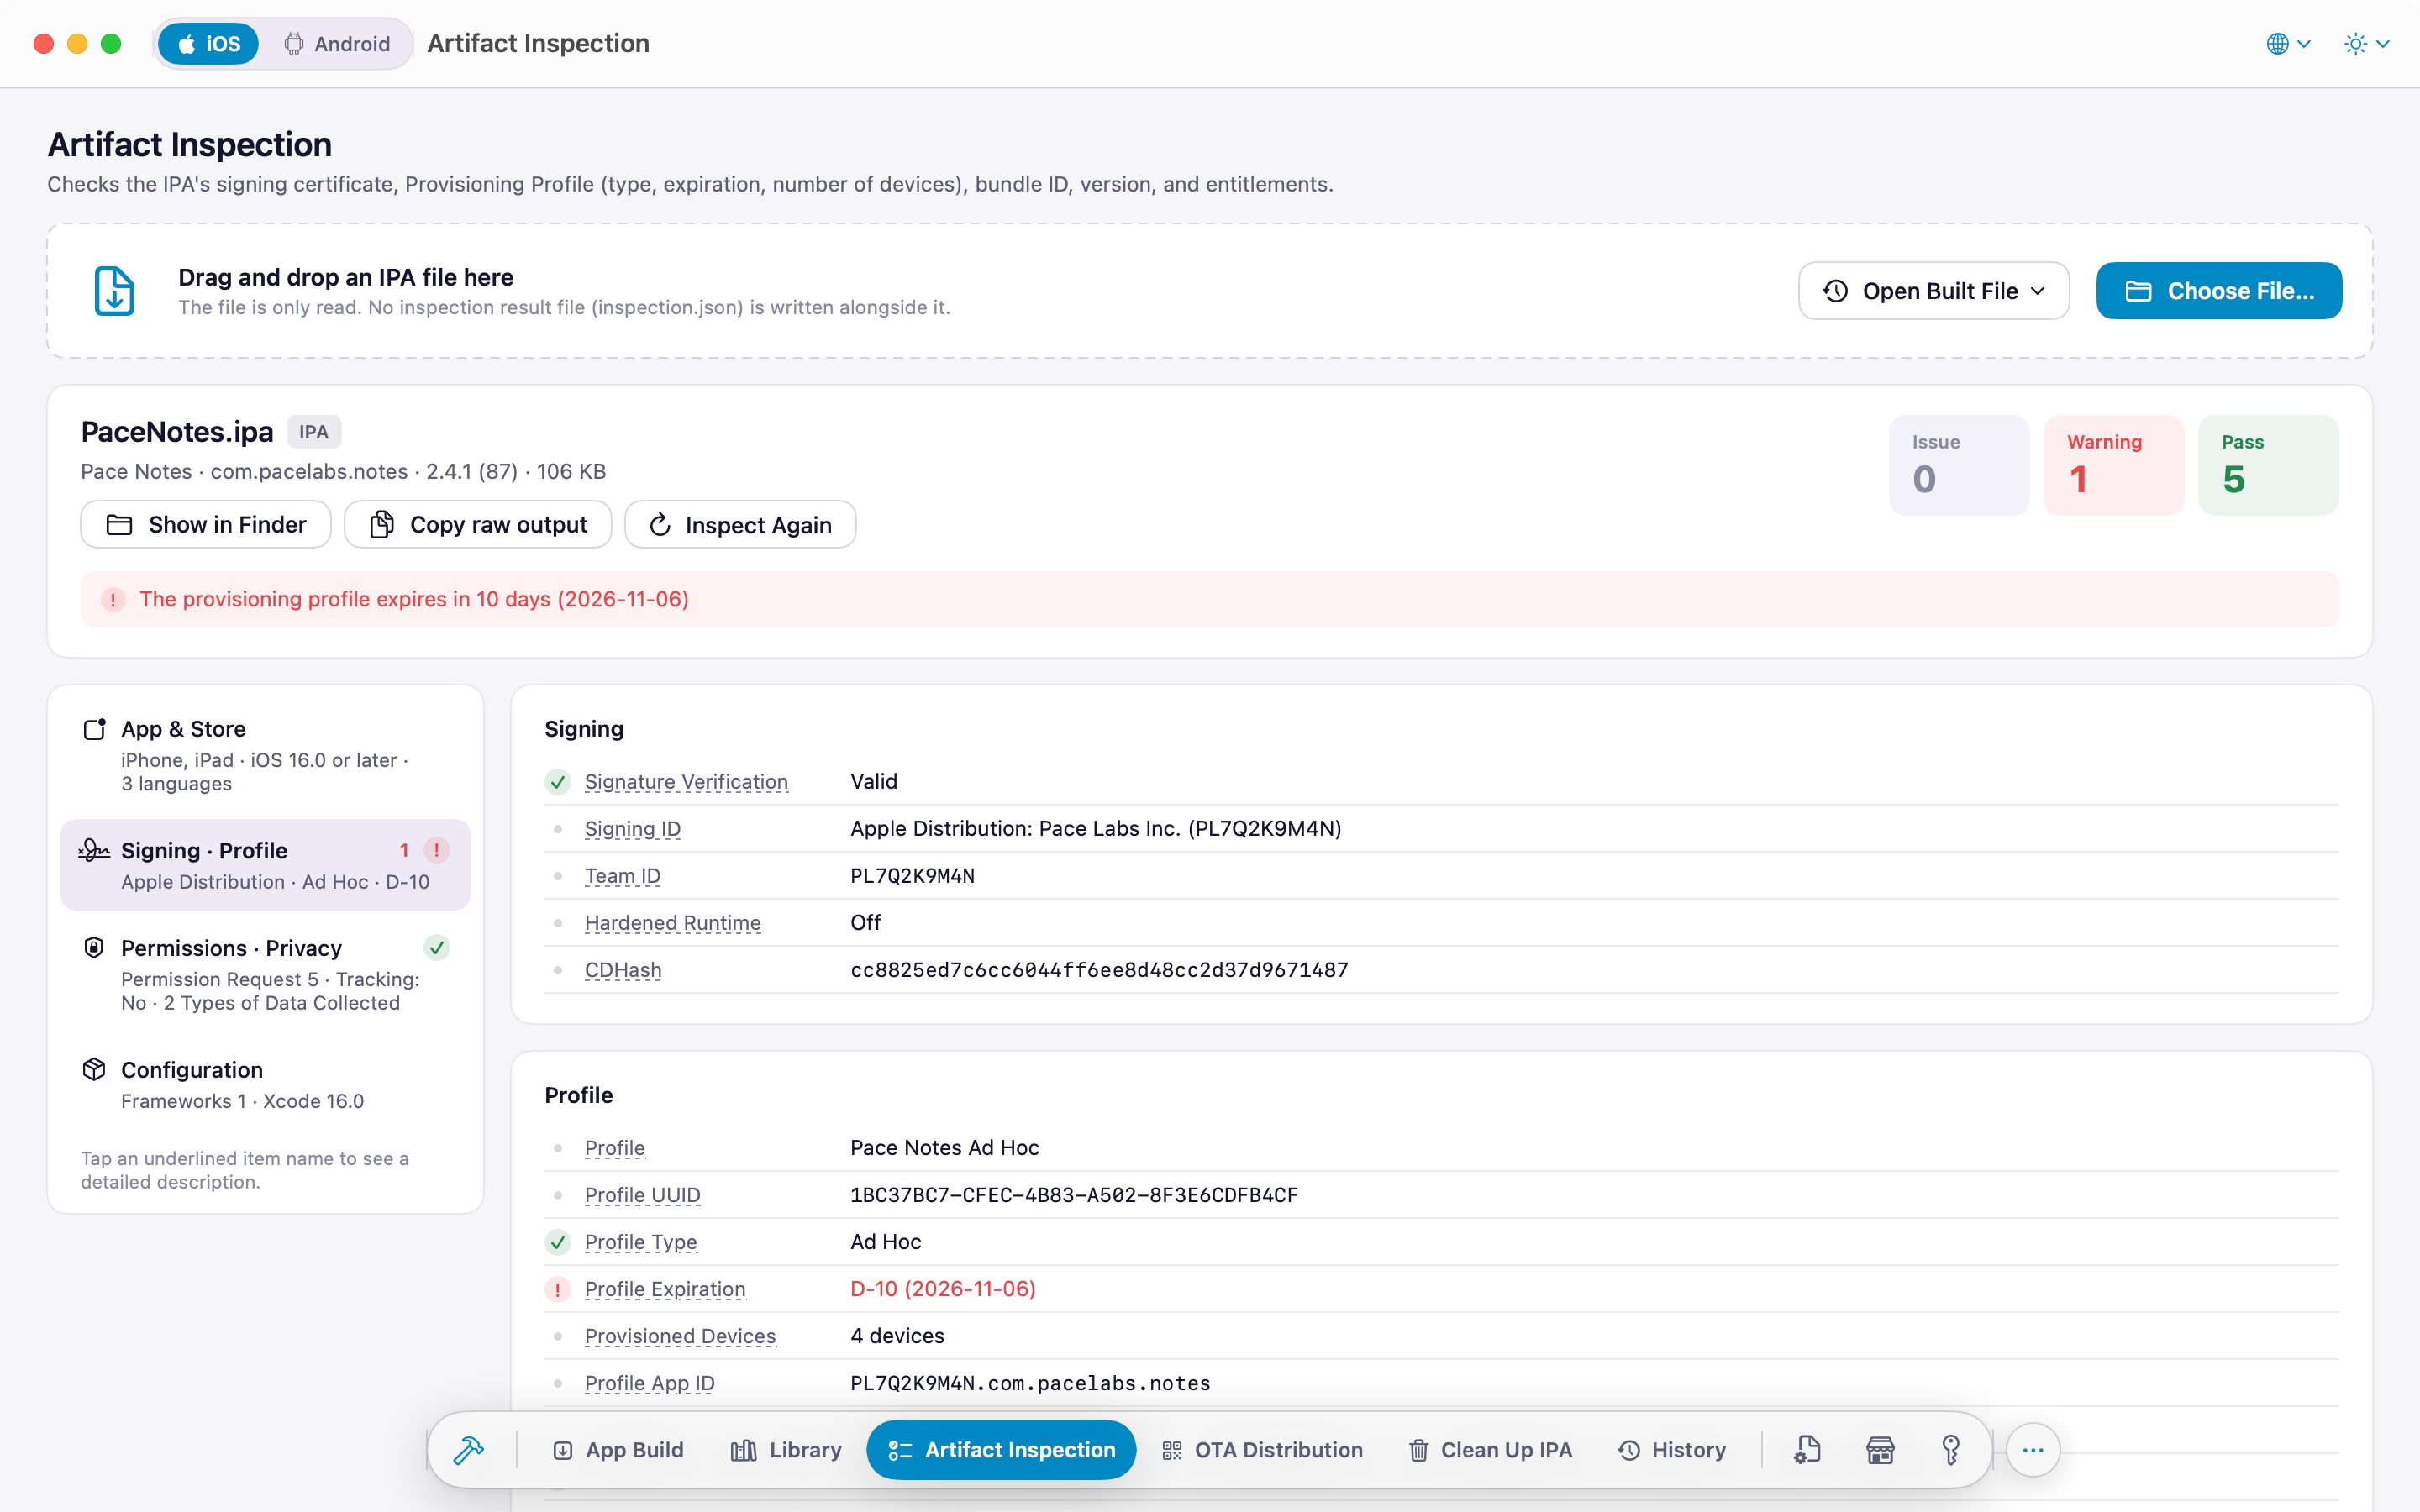
Task: Click the Signing ID label
Action: (x=632, y=829)
